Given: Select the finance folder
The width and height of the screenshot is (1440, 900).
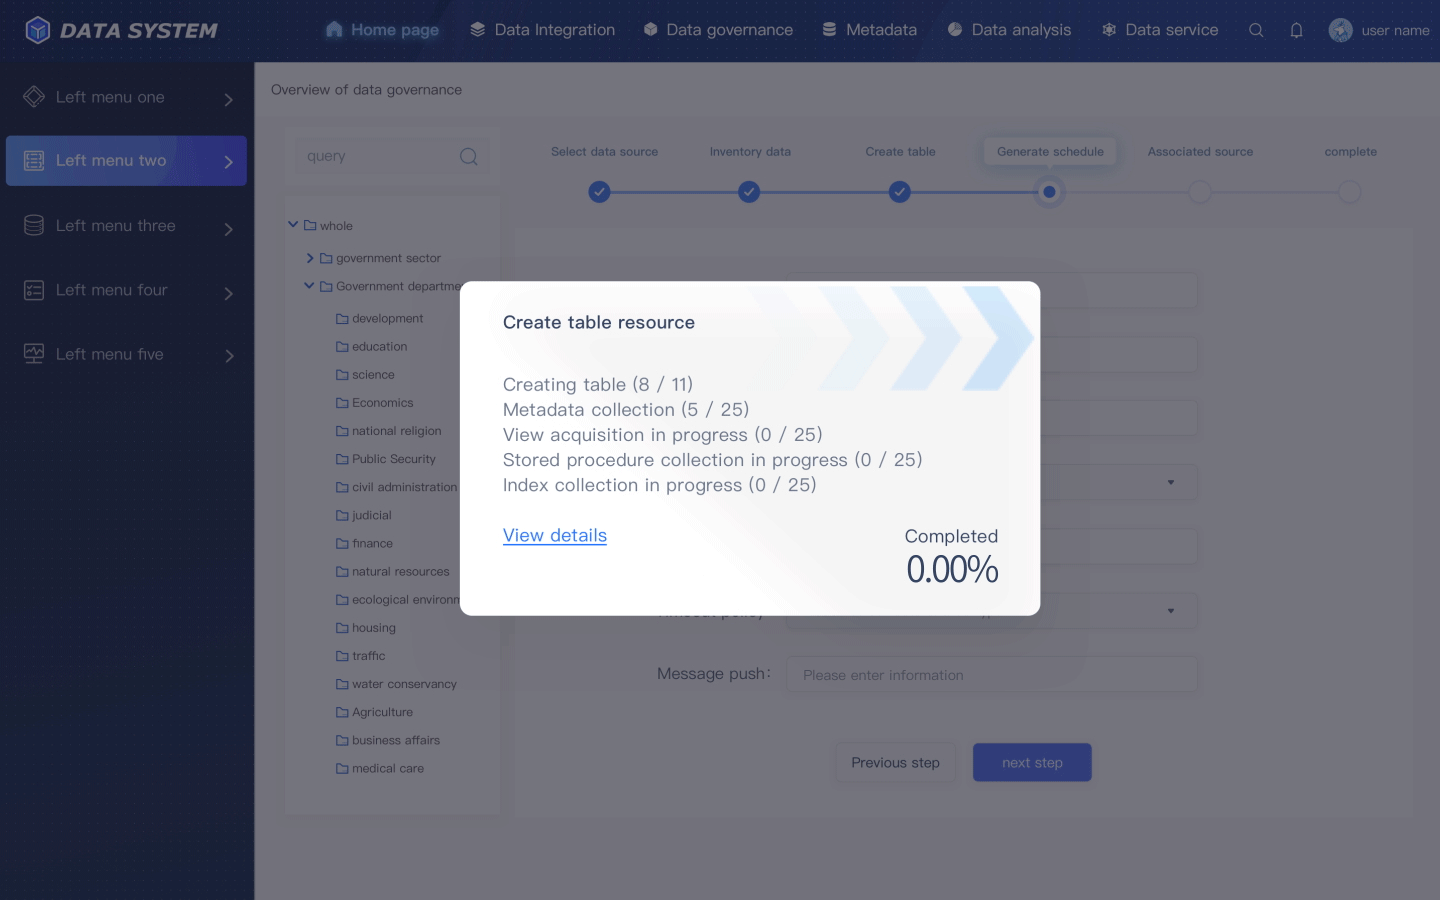Looking at the screenshot, I should (365, 543).
